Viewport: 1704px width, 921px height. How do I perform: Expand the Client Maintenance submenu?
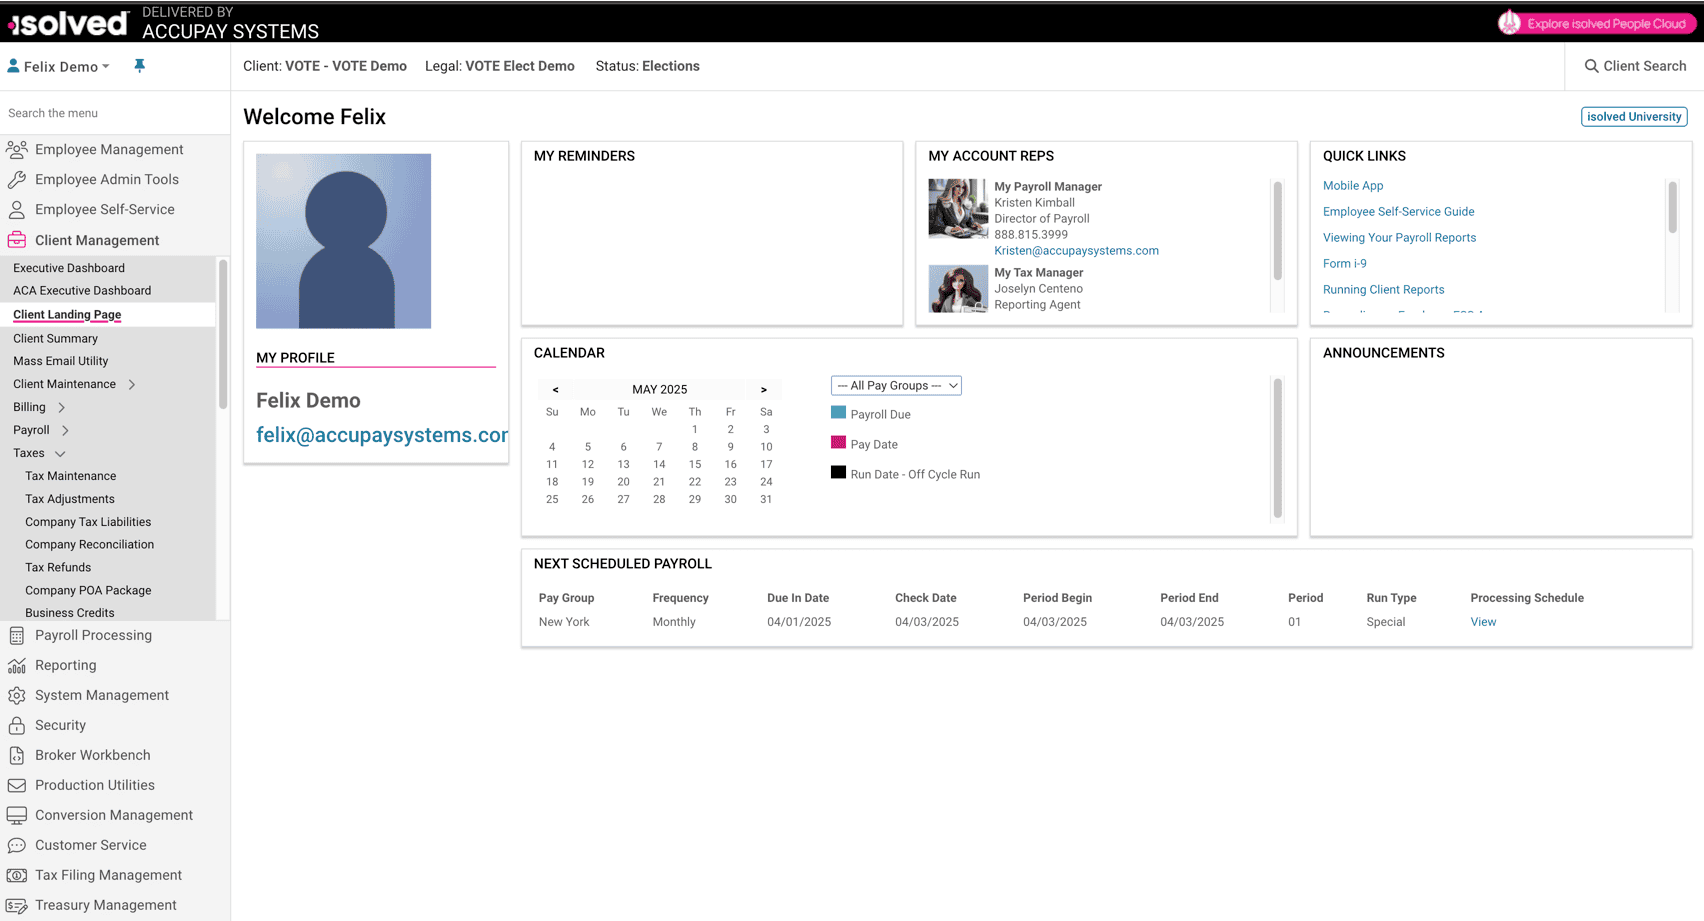tap(132, 384)
